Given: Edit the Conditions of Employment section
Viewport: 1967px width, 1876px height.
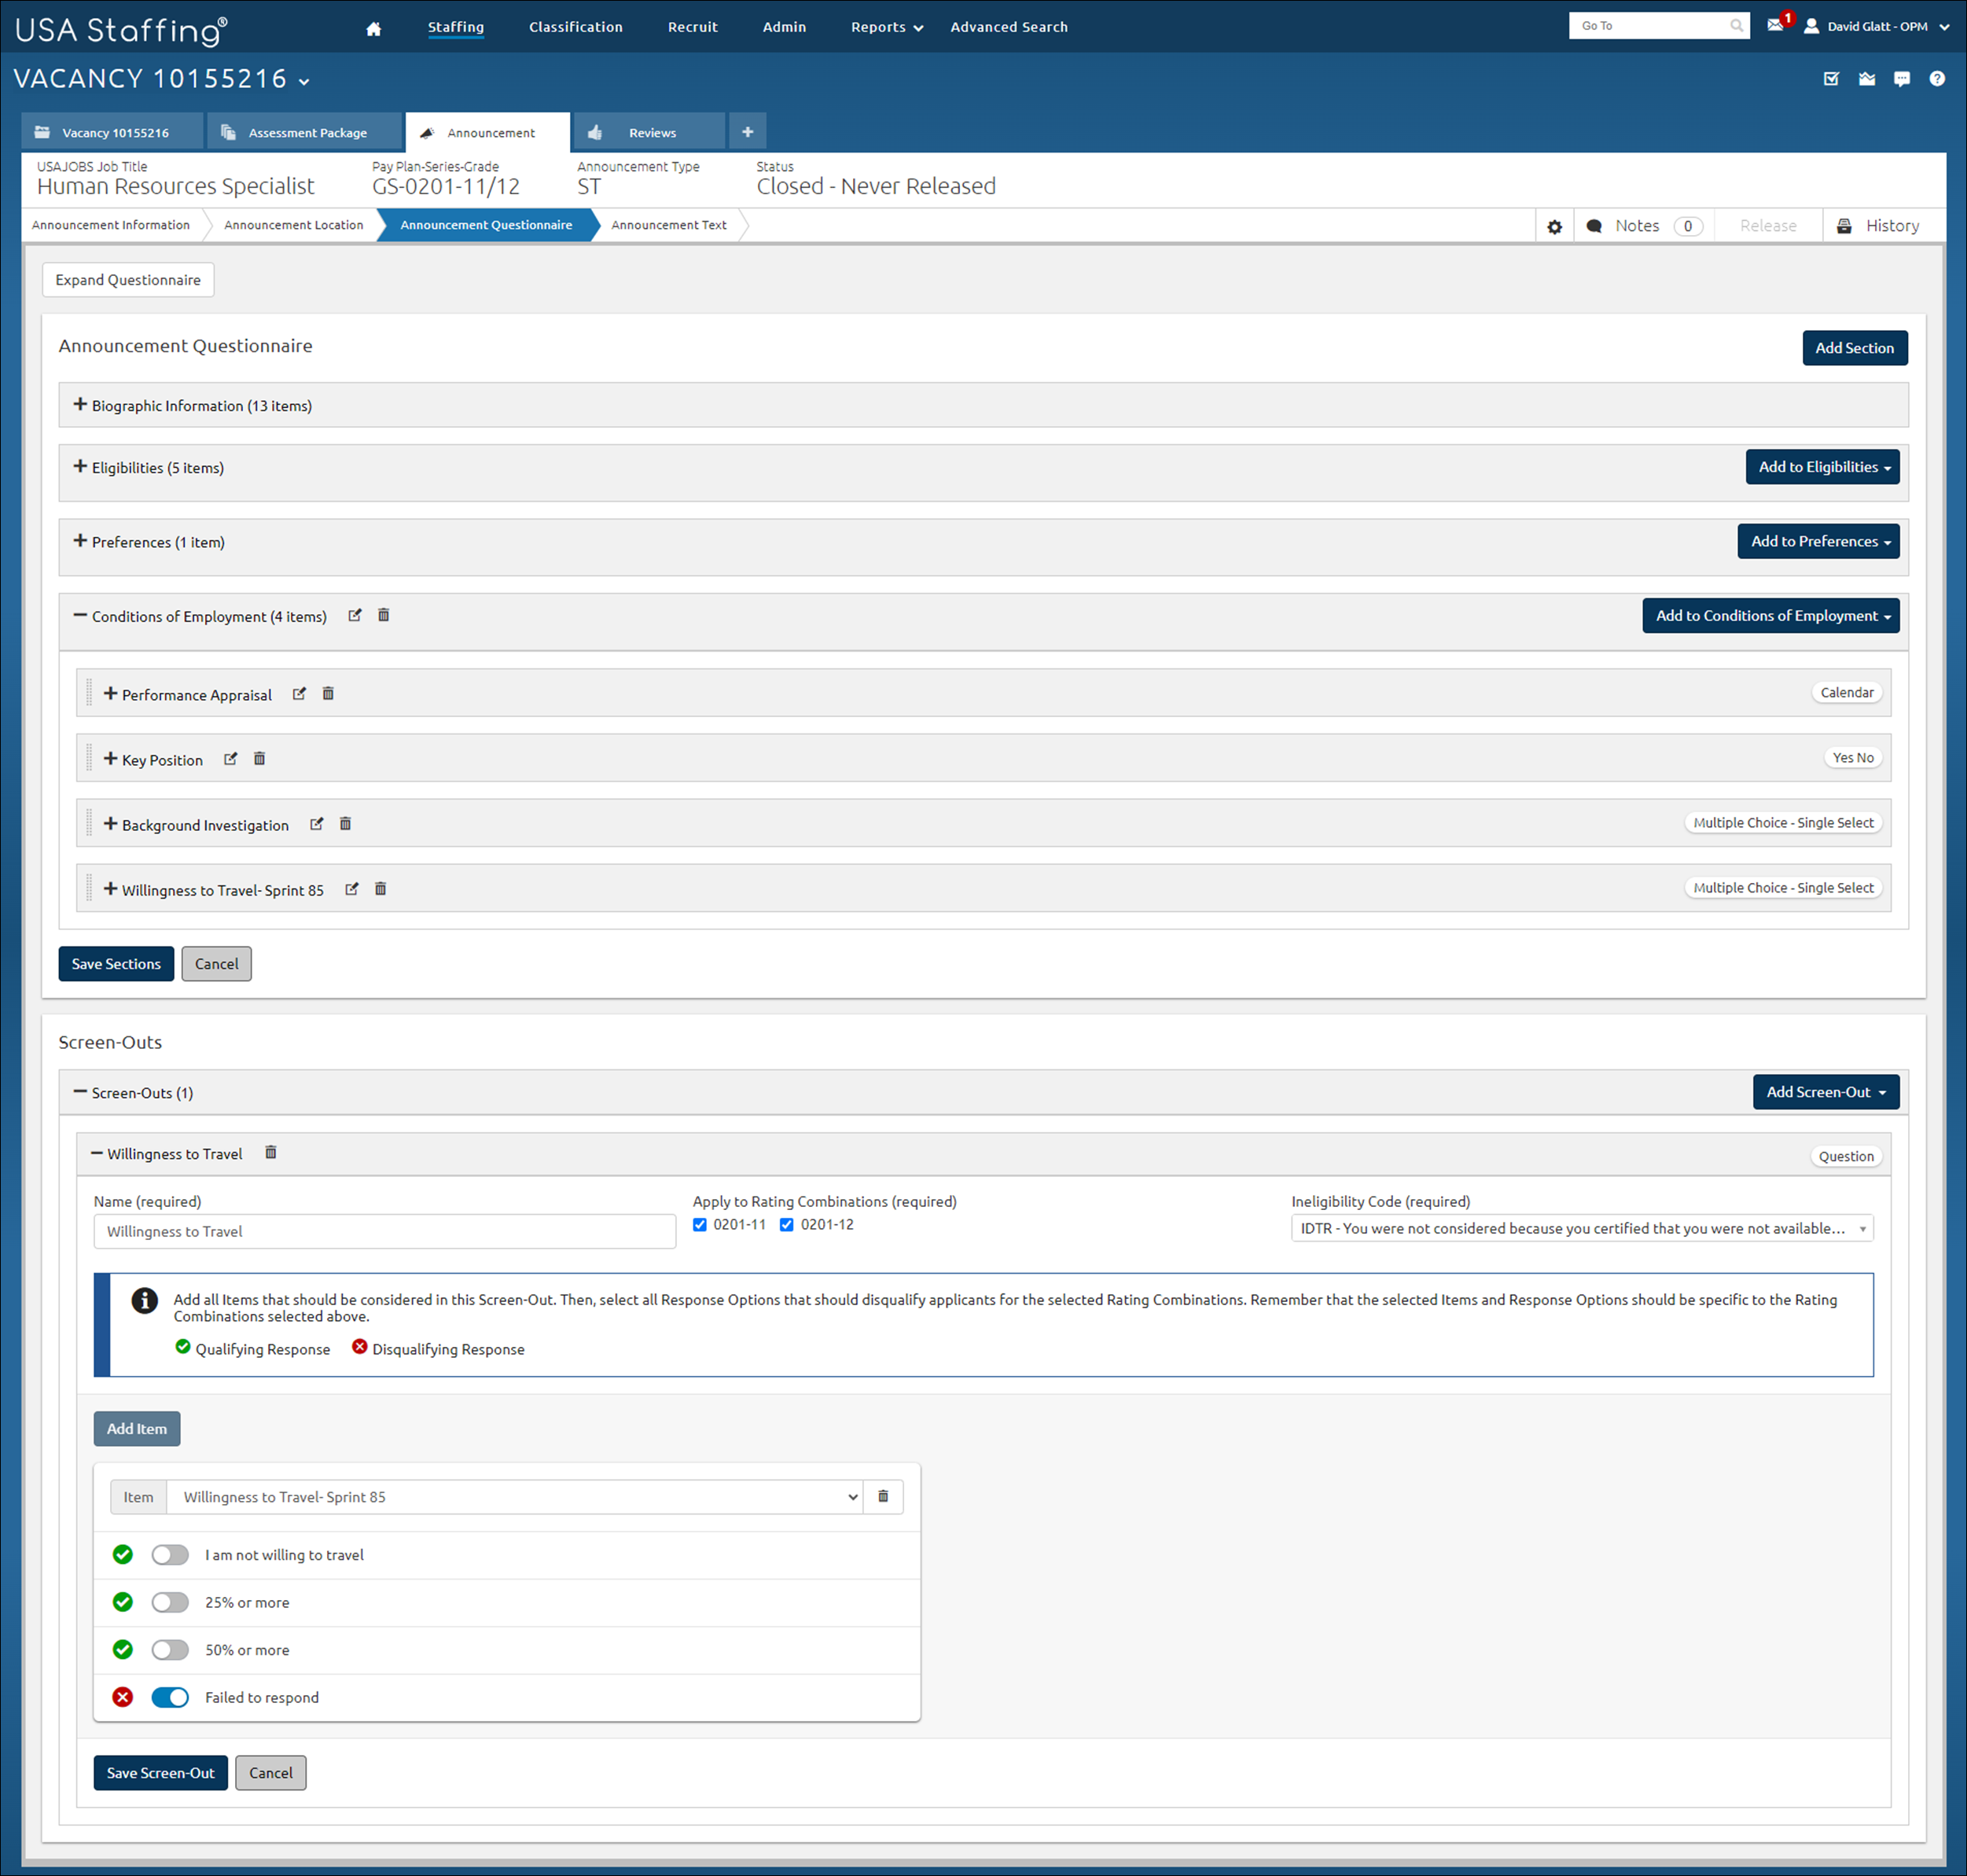Looking at the screenshot, I should point(355,616).
